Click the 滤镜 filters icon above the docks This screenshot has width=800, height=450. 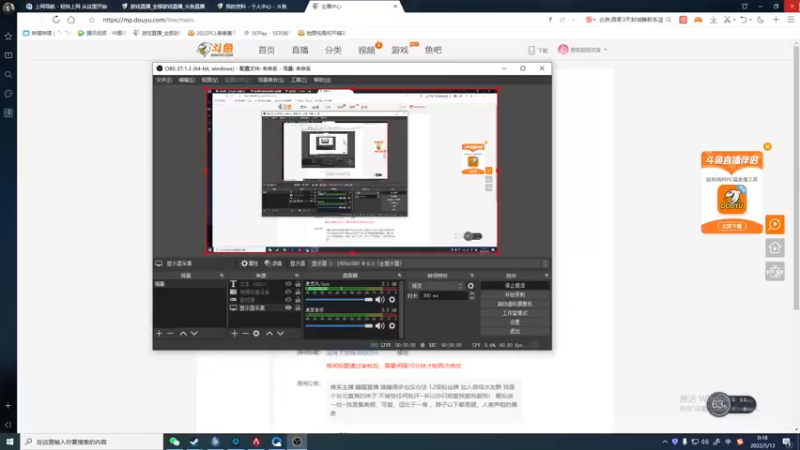click(273, 263)
